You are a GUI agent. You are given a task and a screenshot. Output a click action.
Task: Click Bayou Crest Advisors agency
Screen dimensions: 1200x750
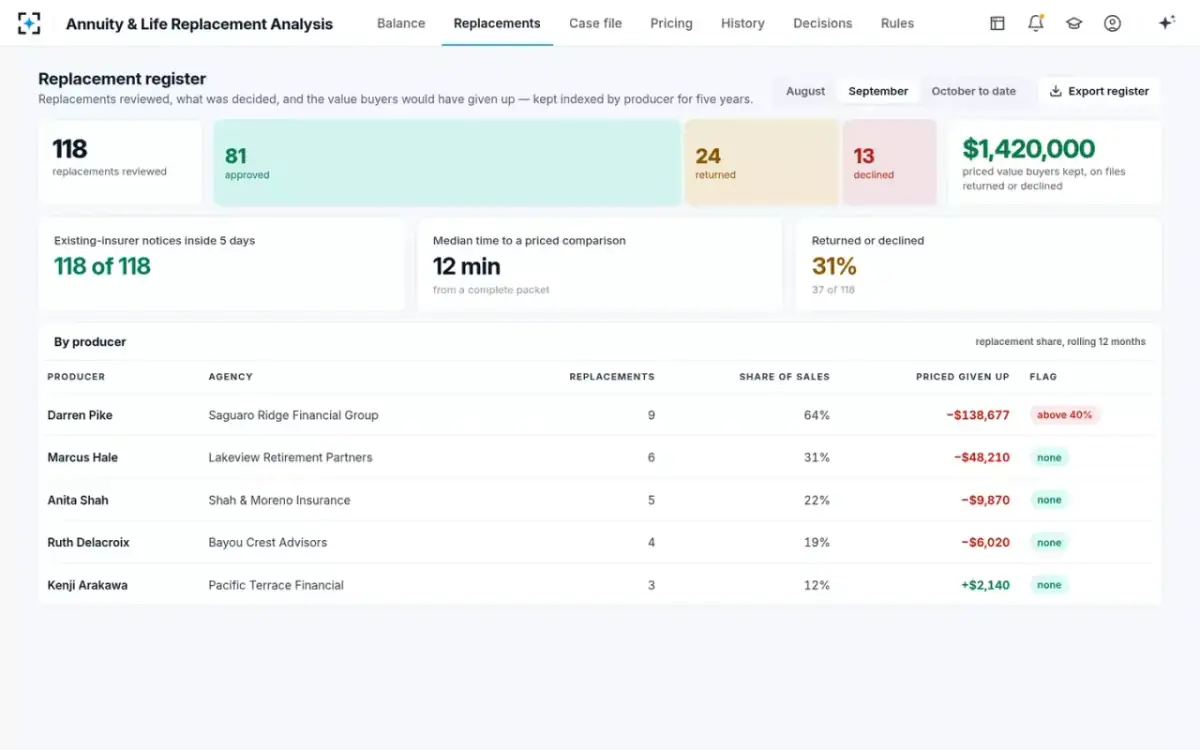pyautogui.click(x=267, y=542)
